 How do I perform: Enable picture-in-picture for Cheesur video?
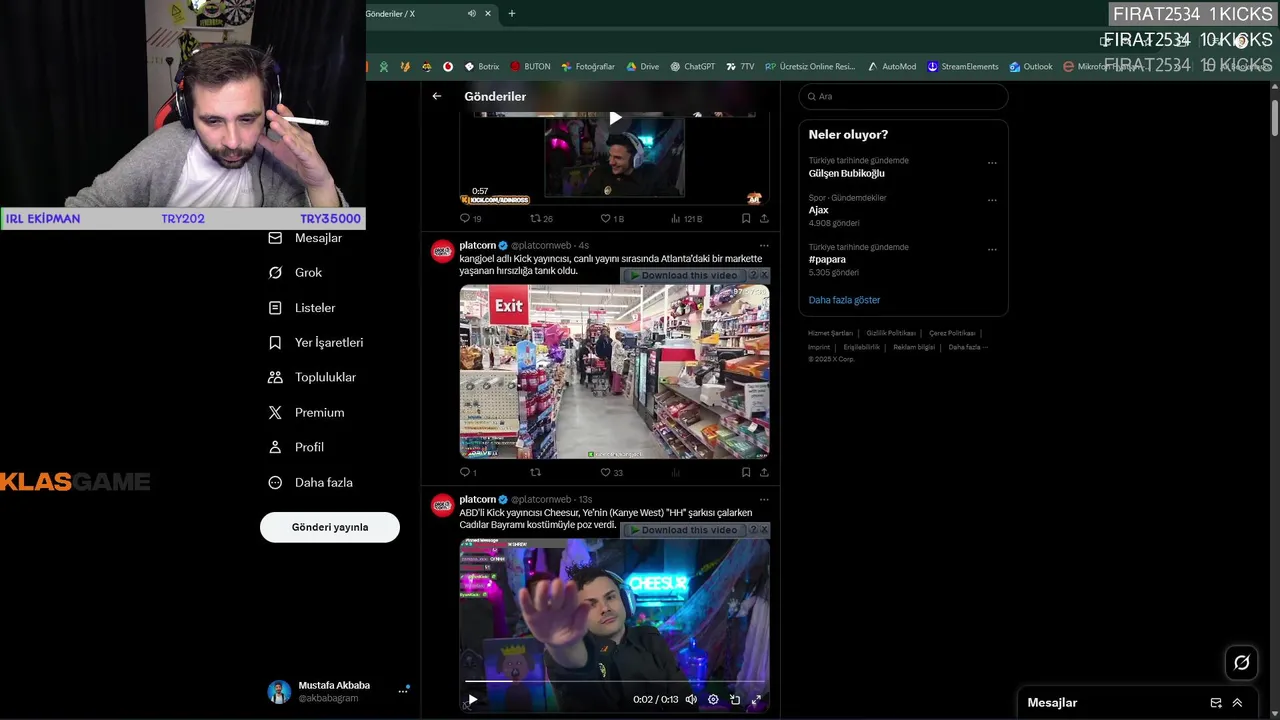pyautogui.click(x=735, y=700)
